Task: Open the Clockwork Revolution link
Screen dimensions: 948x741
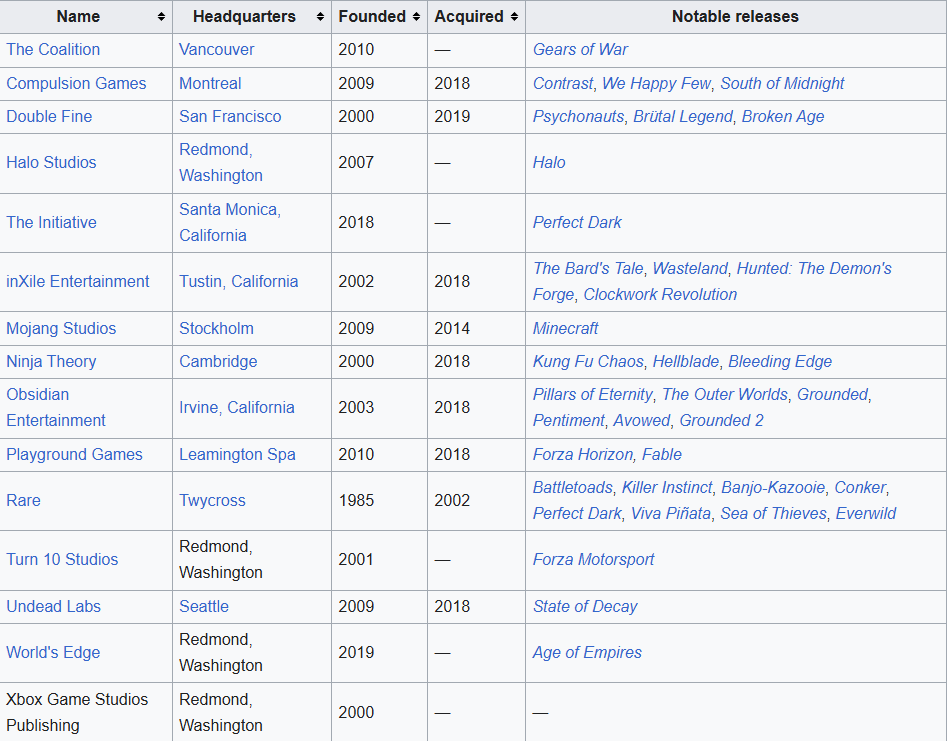Action: tap(660, 295)
